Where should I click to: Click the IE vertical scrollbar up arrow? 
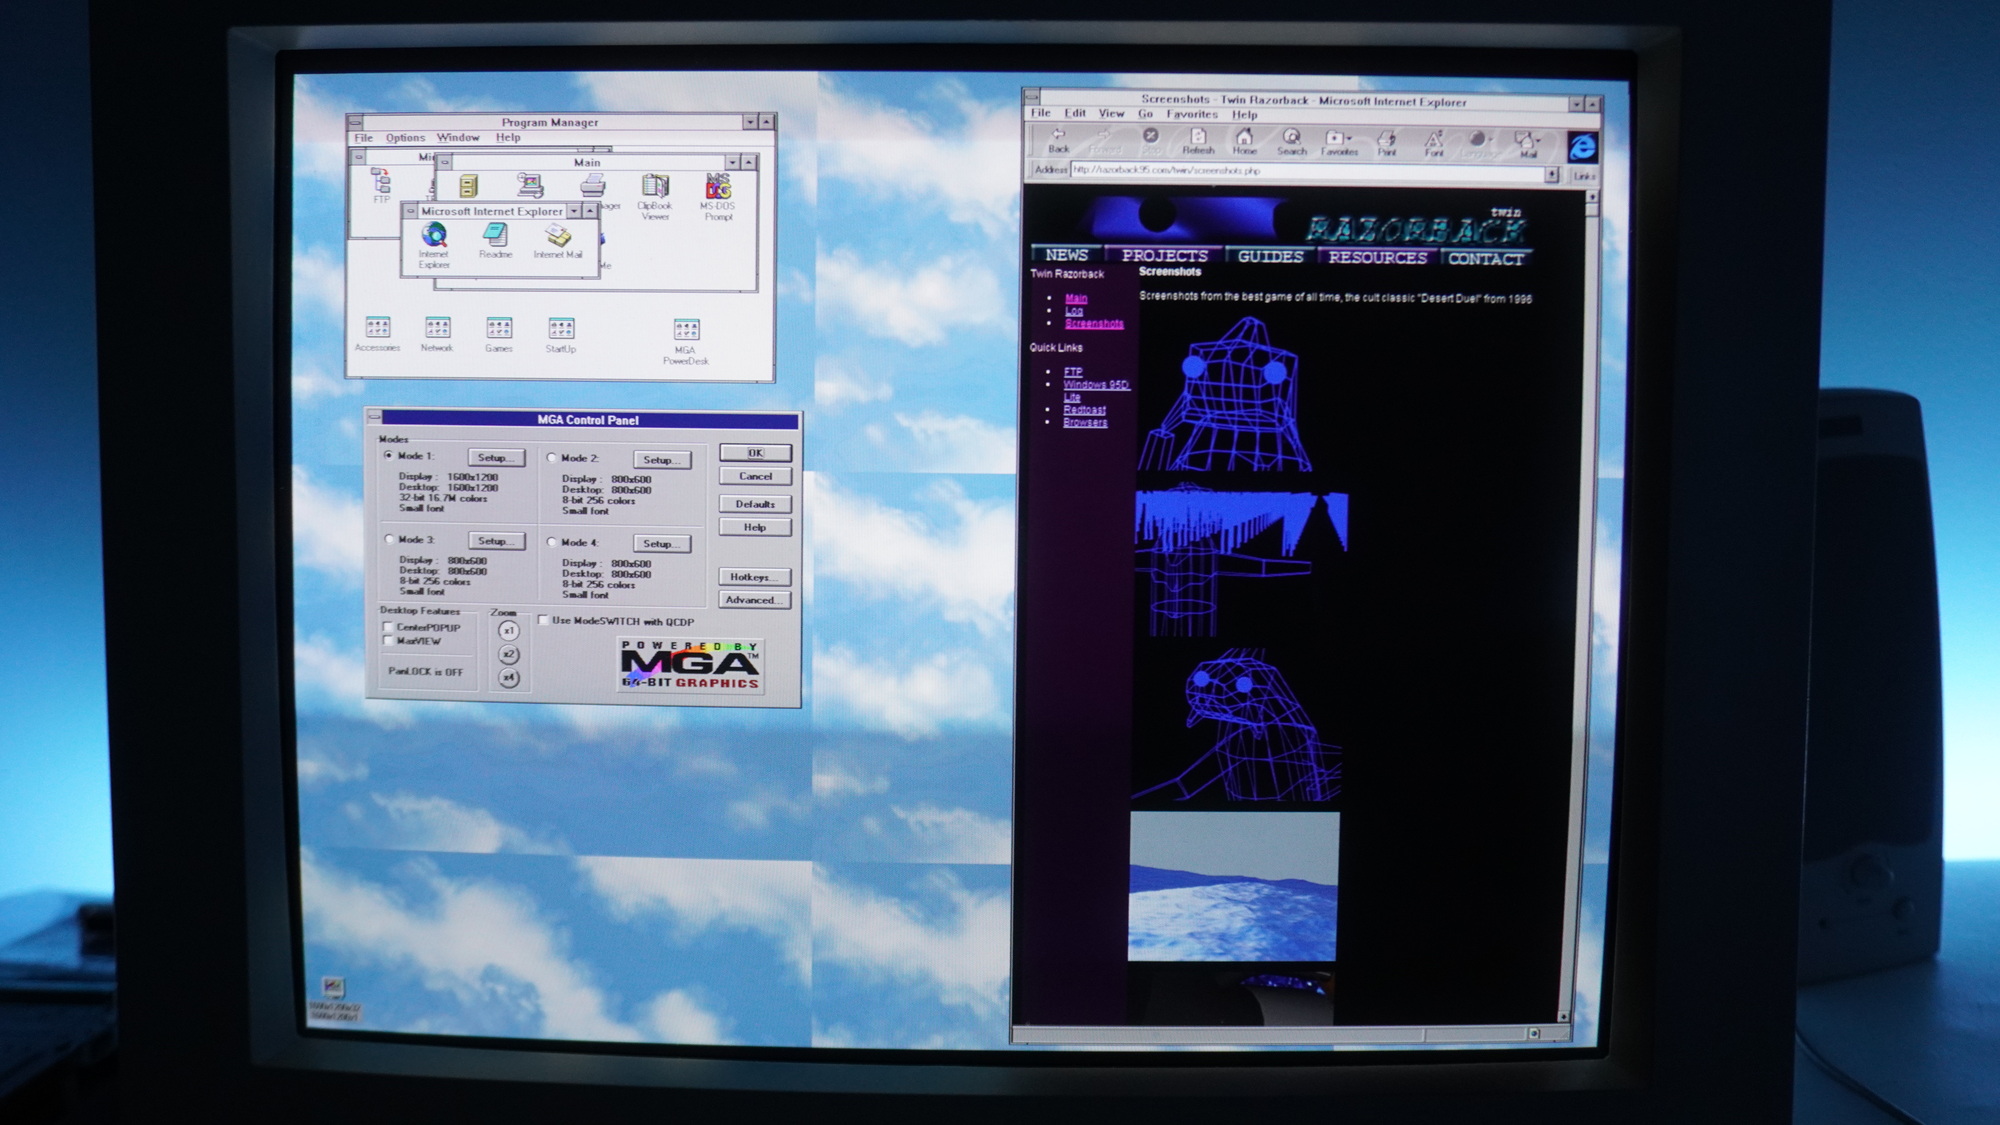coord(1592,196)
